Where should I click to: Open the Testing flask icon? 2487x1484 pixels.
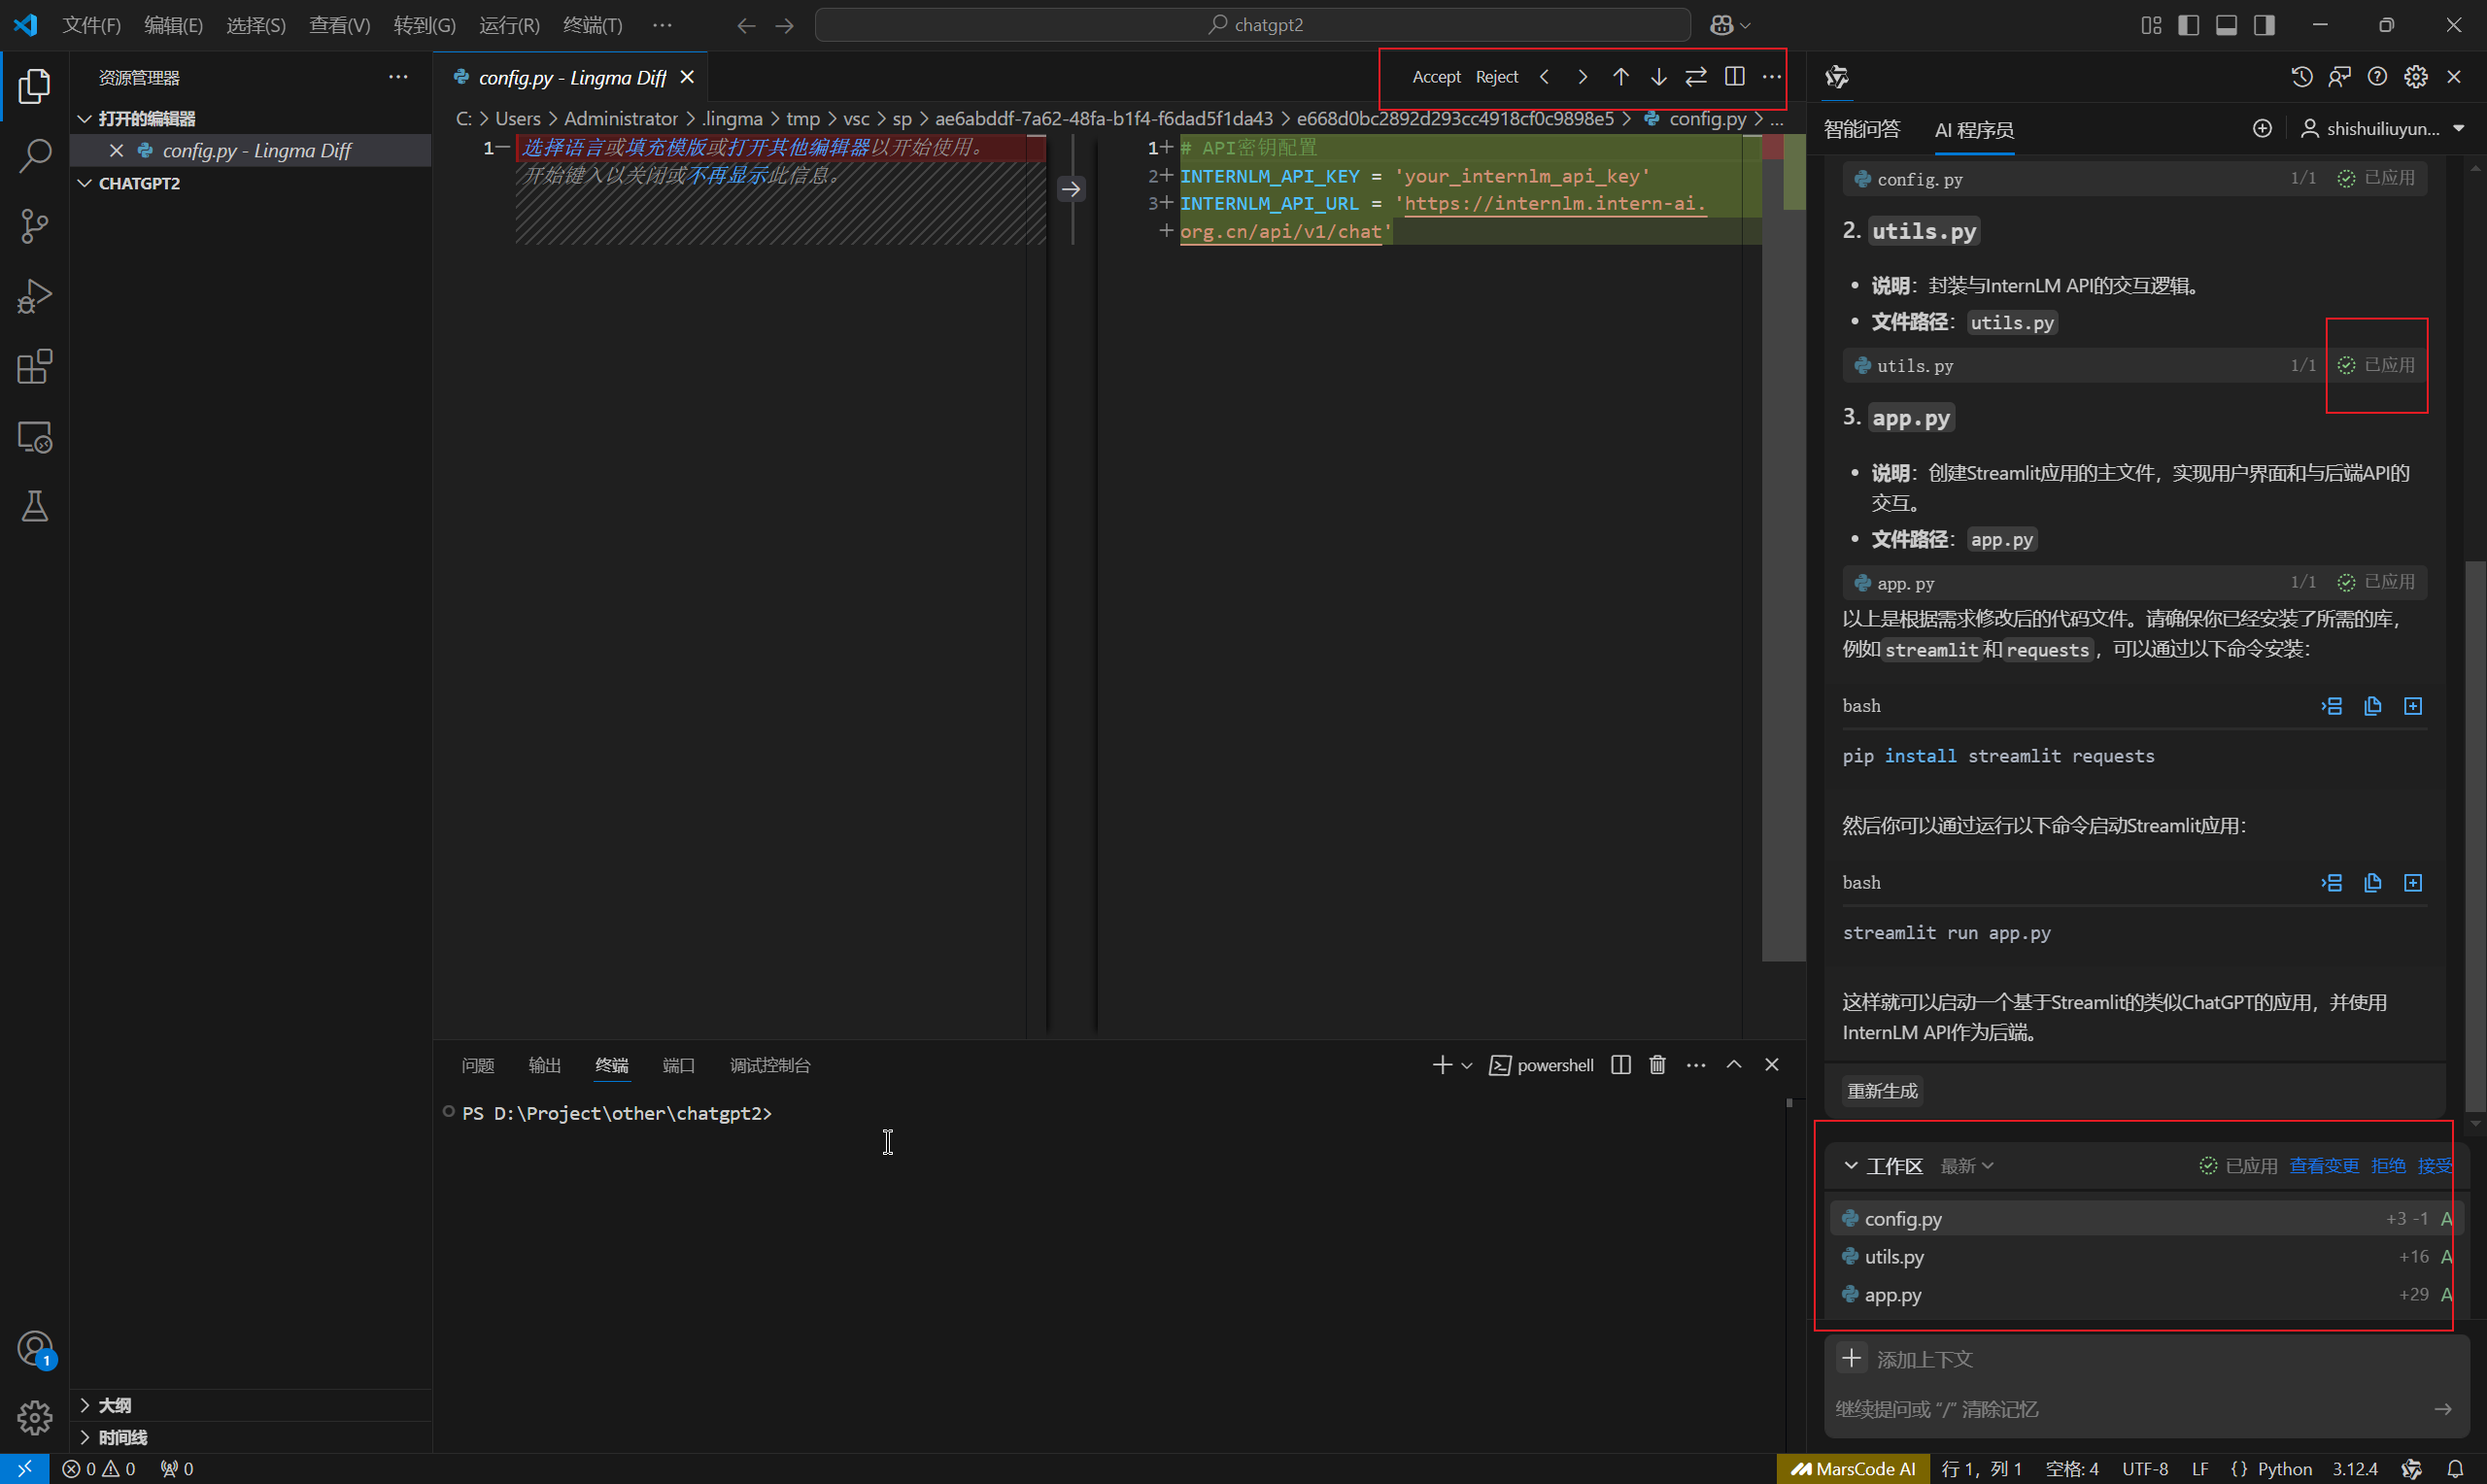(x=34, y=506)
